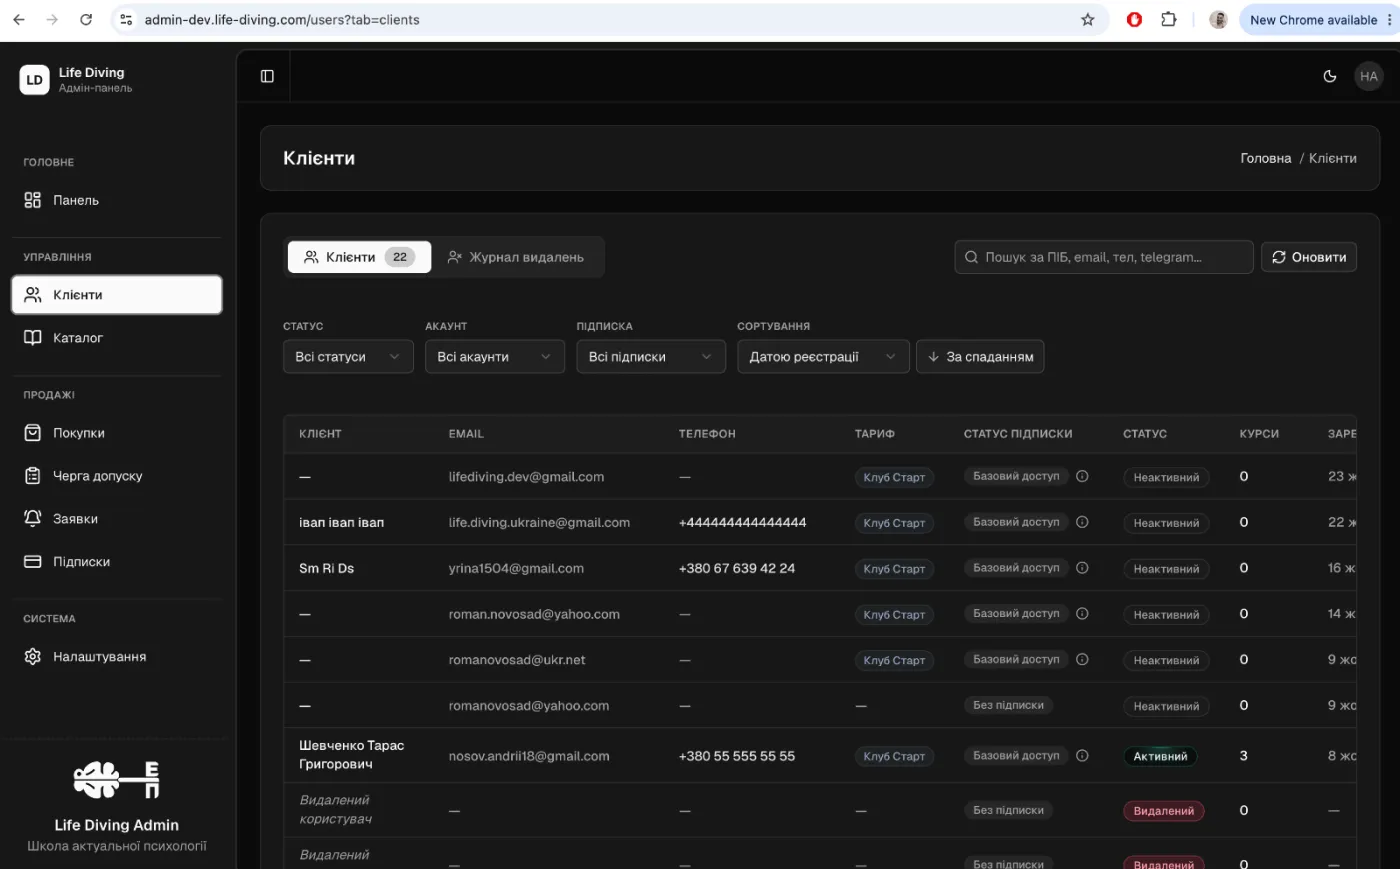Open Черга допуску in the sidebar
Viewport: 1400px width, 869px height.
click(116, 476)
